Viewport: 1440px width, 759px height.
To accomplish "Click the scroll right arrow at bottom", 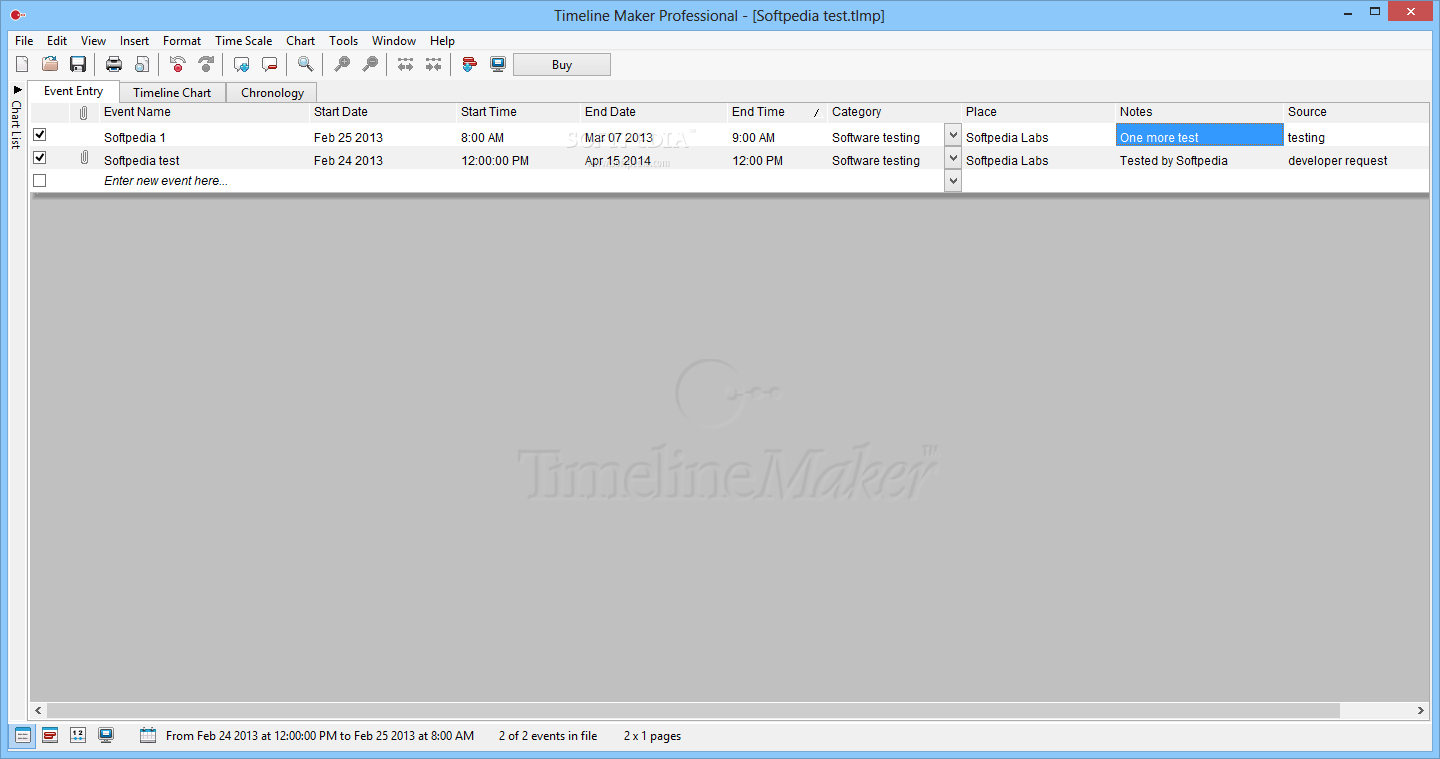I will (1421, 710).
